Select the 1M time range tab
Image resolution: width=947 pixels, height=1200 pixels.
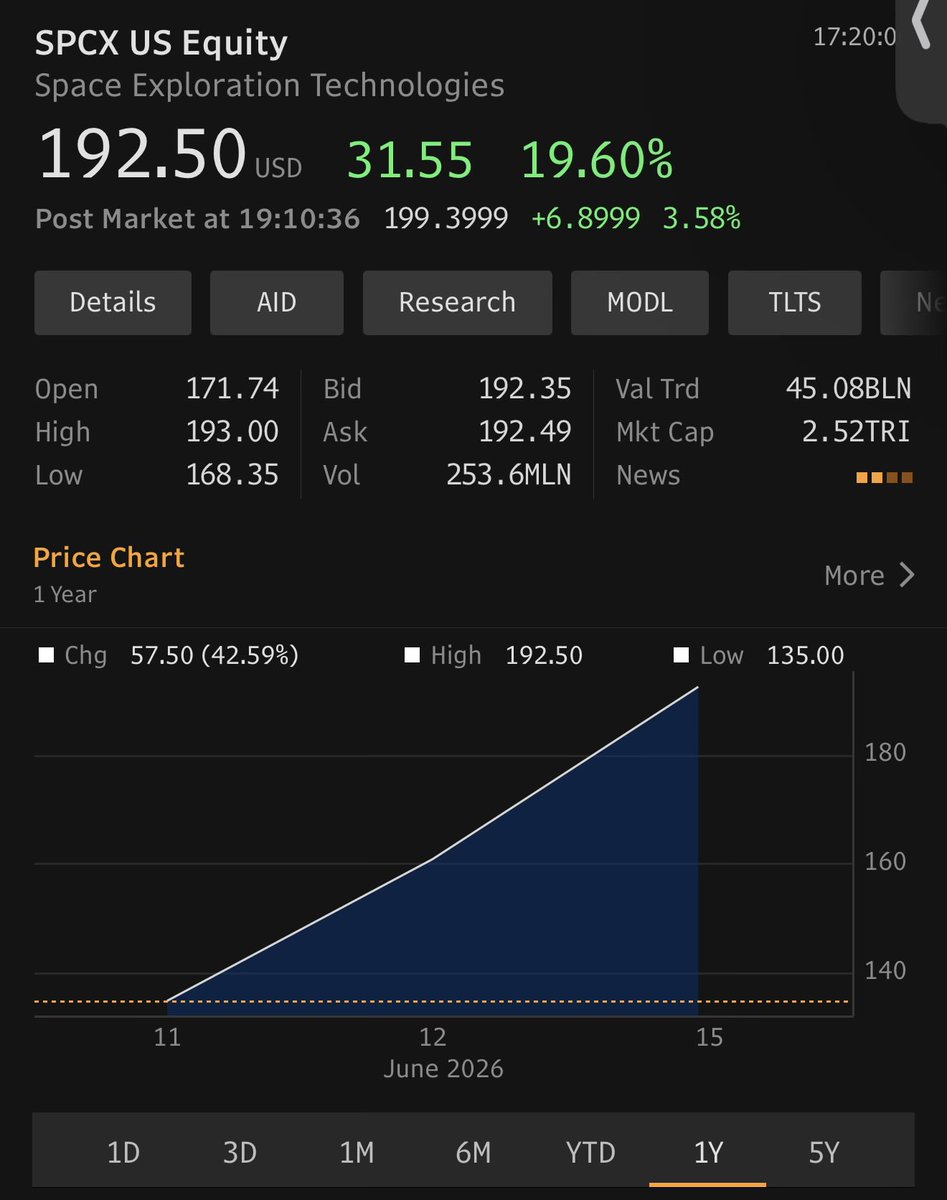click(357, 1152)
